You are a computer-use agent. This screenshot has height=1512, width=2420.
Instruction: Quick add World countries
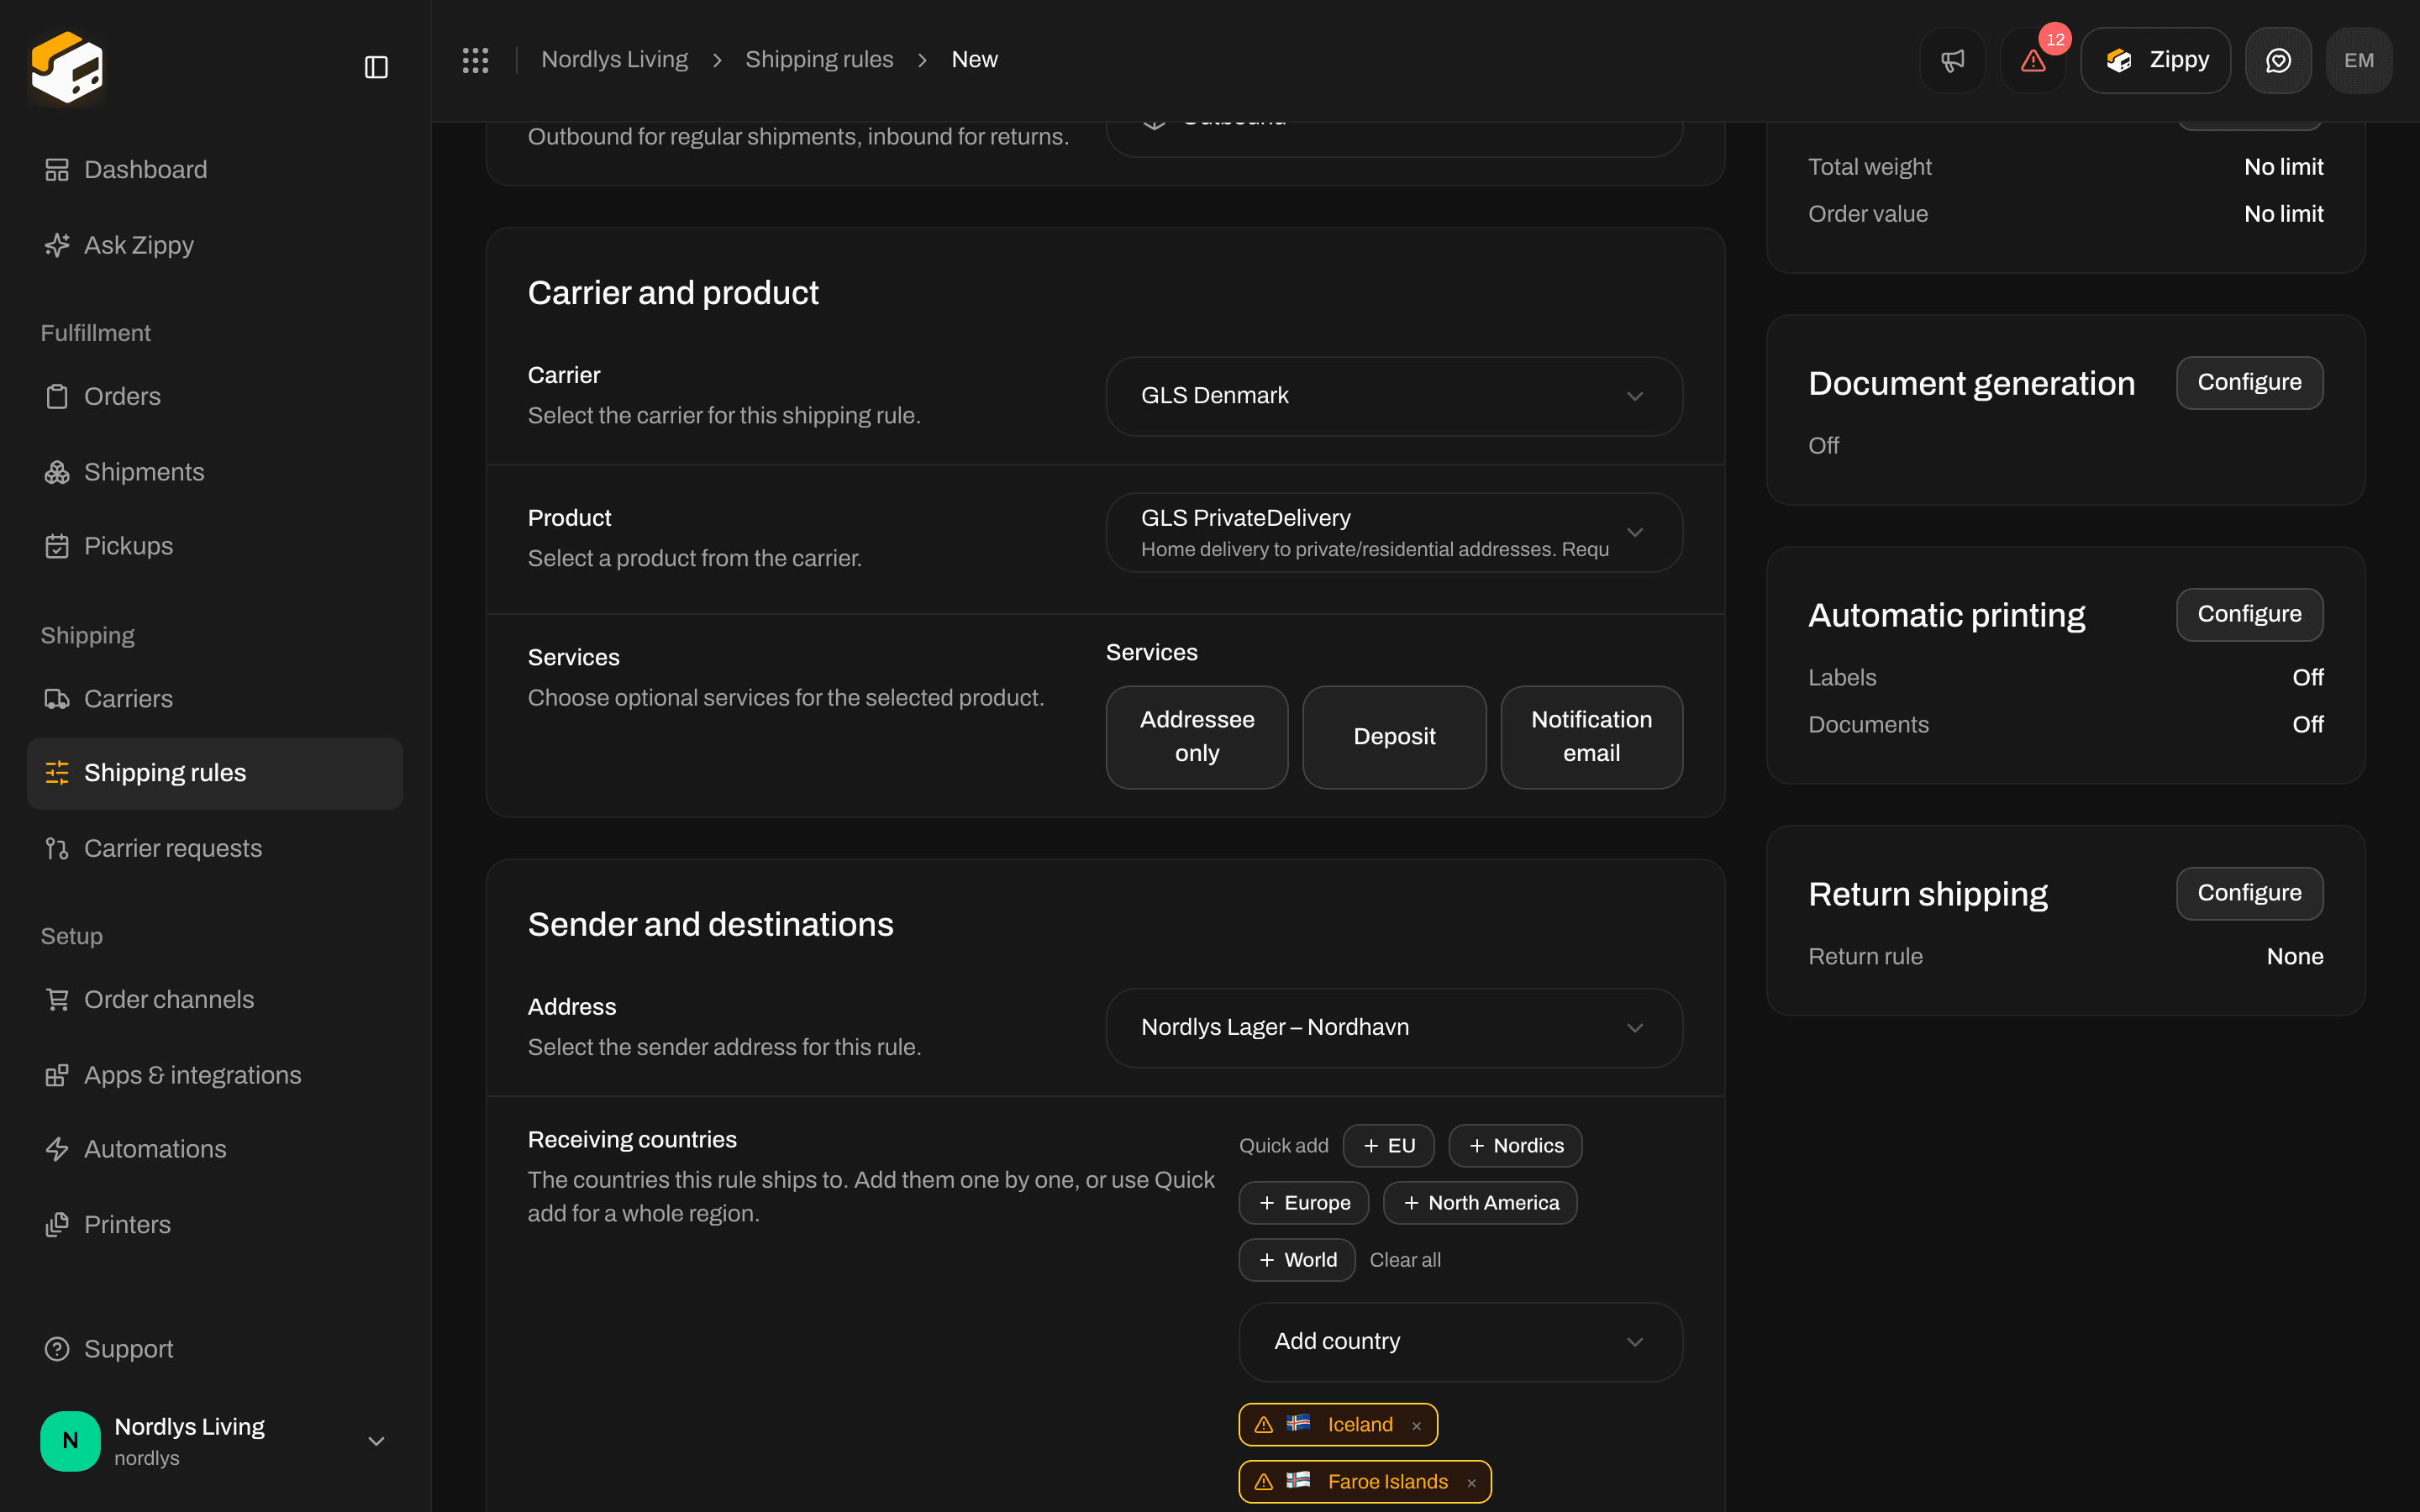pyautogui.click(x=1297, y=1260)
